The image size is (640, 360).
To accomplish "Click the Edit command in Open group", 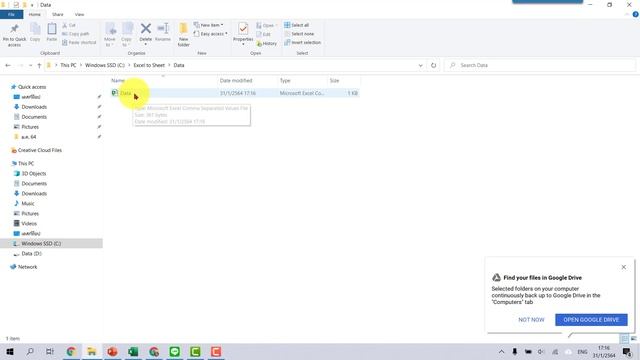I will click(264, 34).
